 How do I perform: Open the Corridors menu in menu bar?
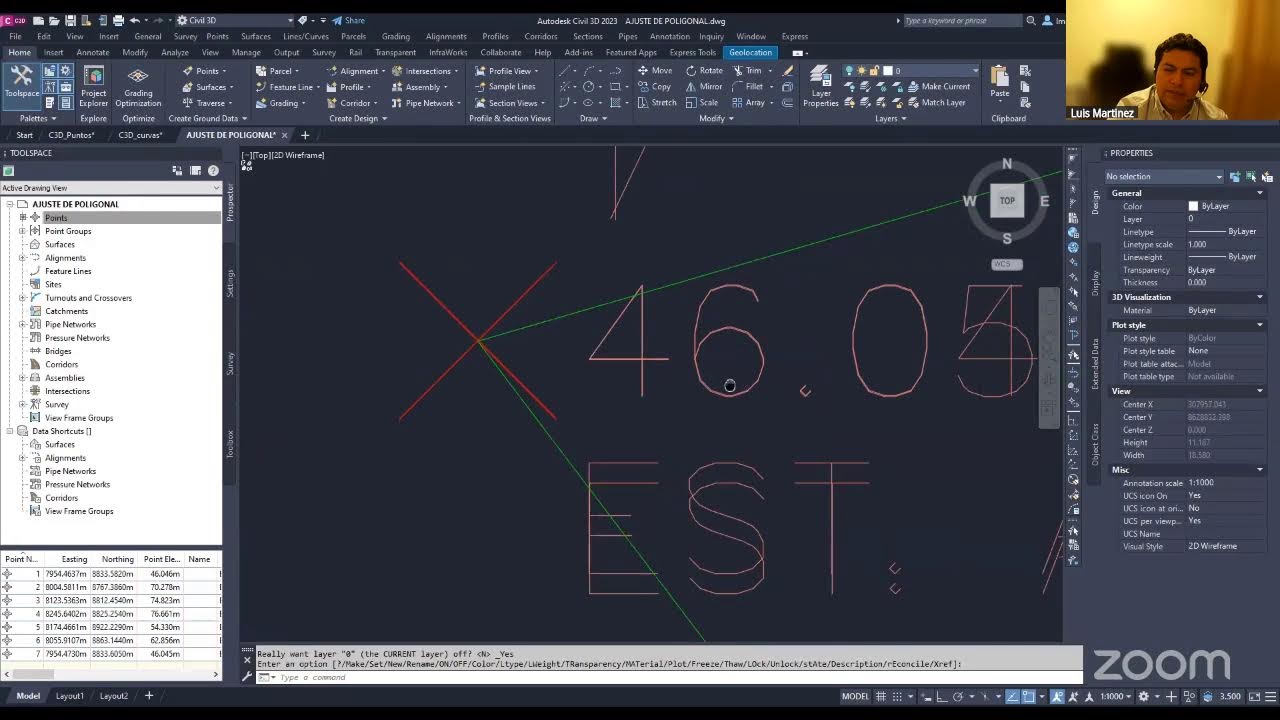pyautogui.click(x=540, y=37)
